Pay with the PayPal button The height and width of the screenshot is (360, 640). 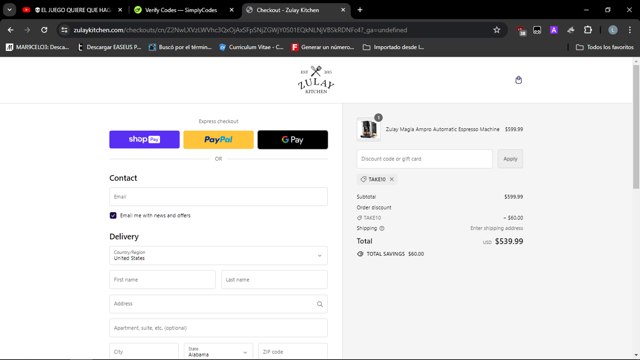click(218, 140)
